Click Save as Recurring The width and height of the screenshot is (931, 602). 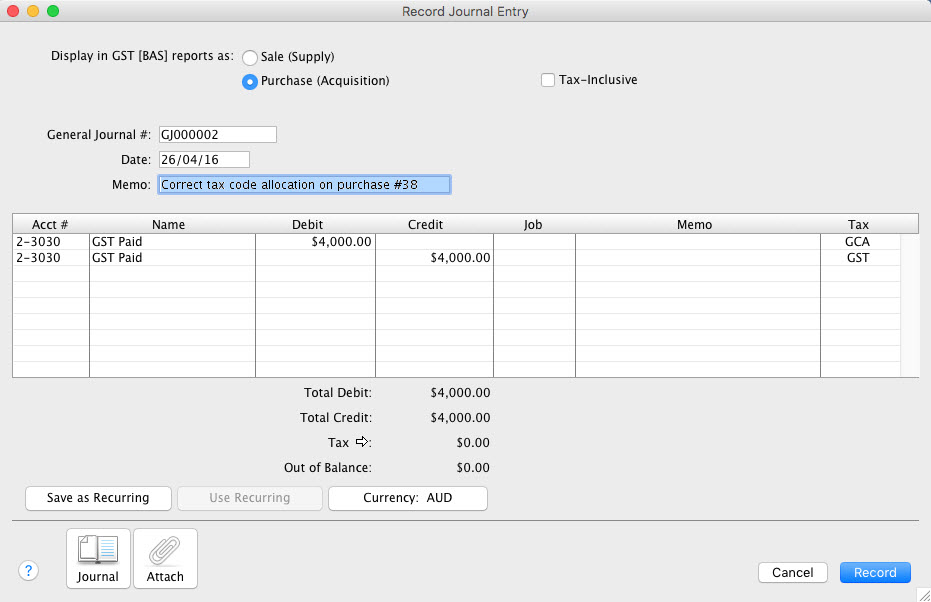[97, 498]
